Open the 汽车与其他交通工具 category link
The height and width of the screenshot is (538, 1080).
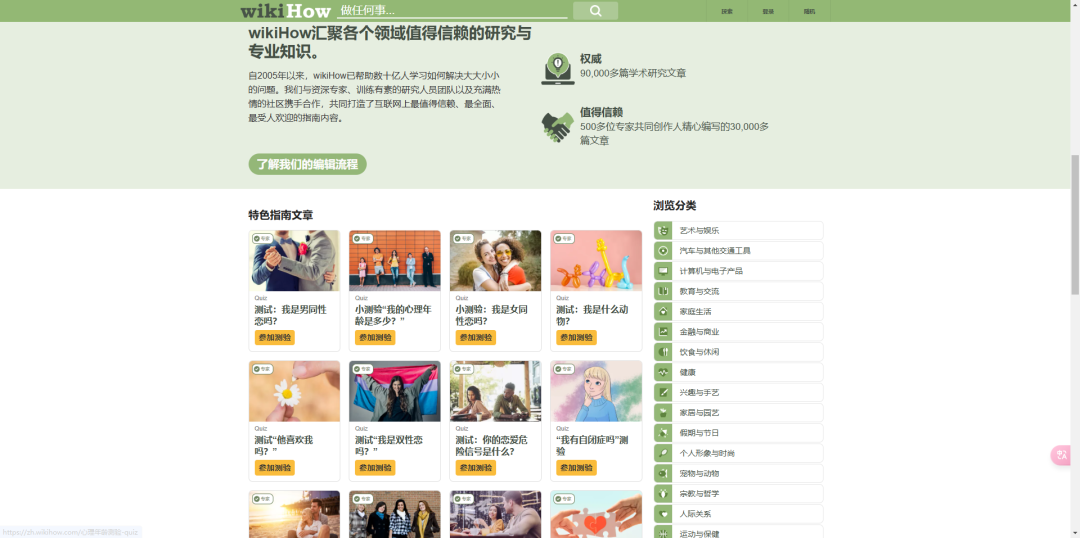(x=738, y=251)
